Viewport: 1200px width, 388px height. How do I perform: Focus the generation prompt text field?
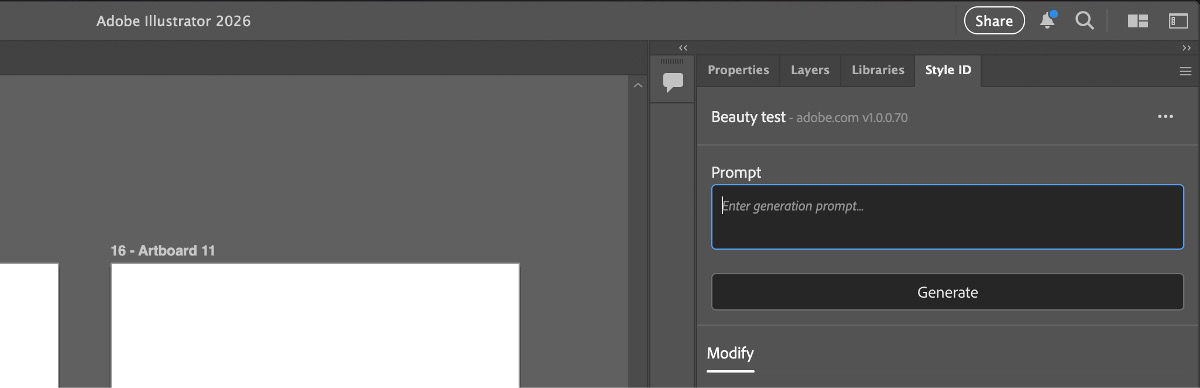point(947,216)
